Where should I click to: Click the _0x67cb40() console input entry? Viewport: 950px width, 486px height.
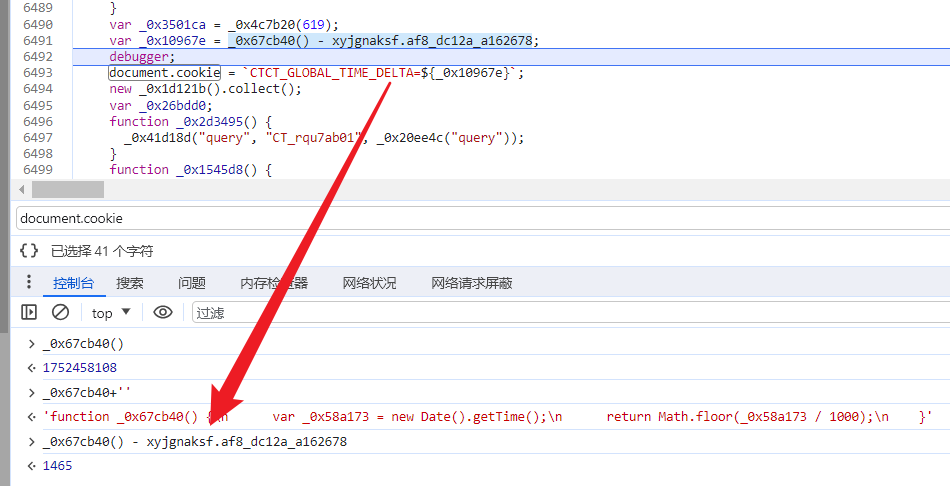click(83, 344)
